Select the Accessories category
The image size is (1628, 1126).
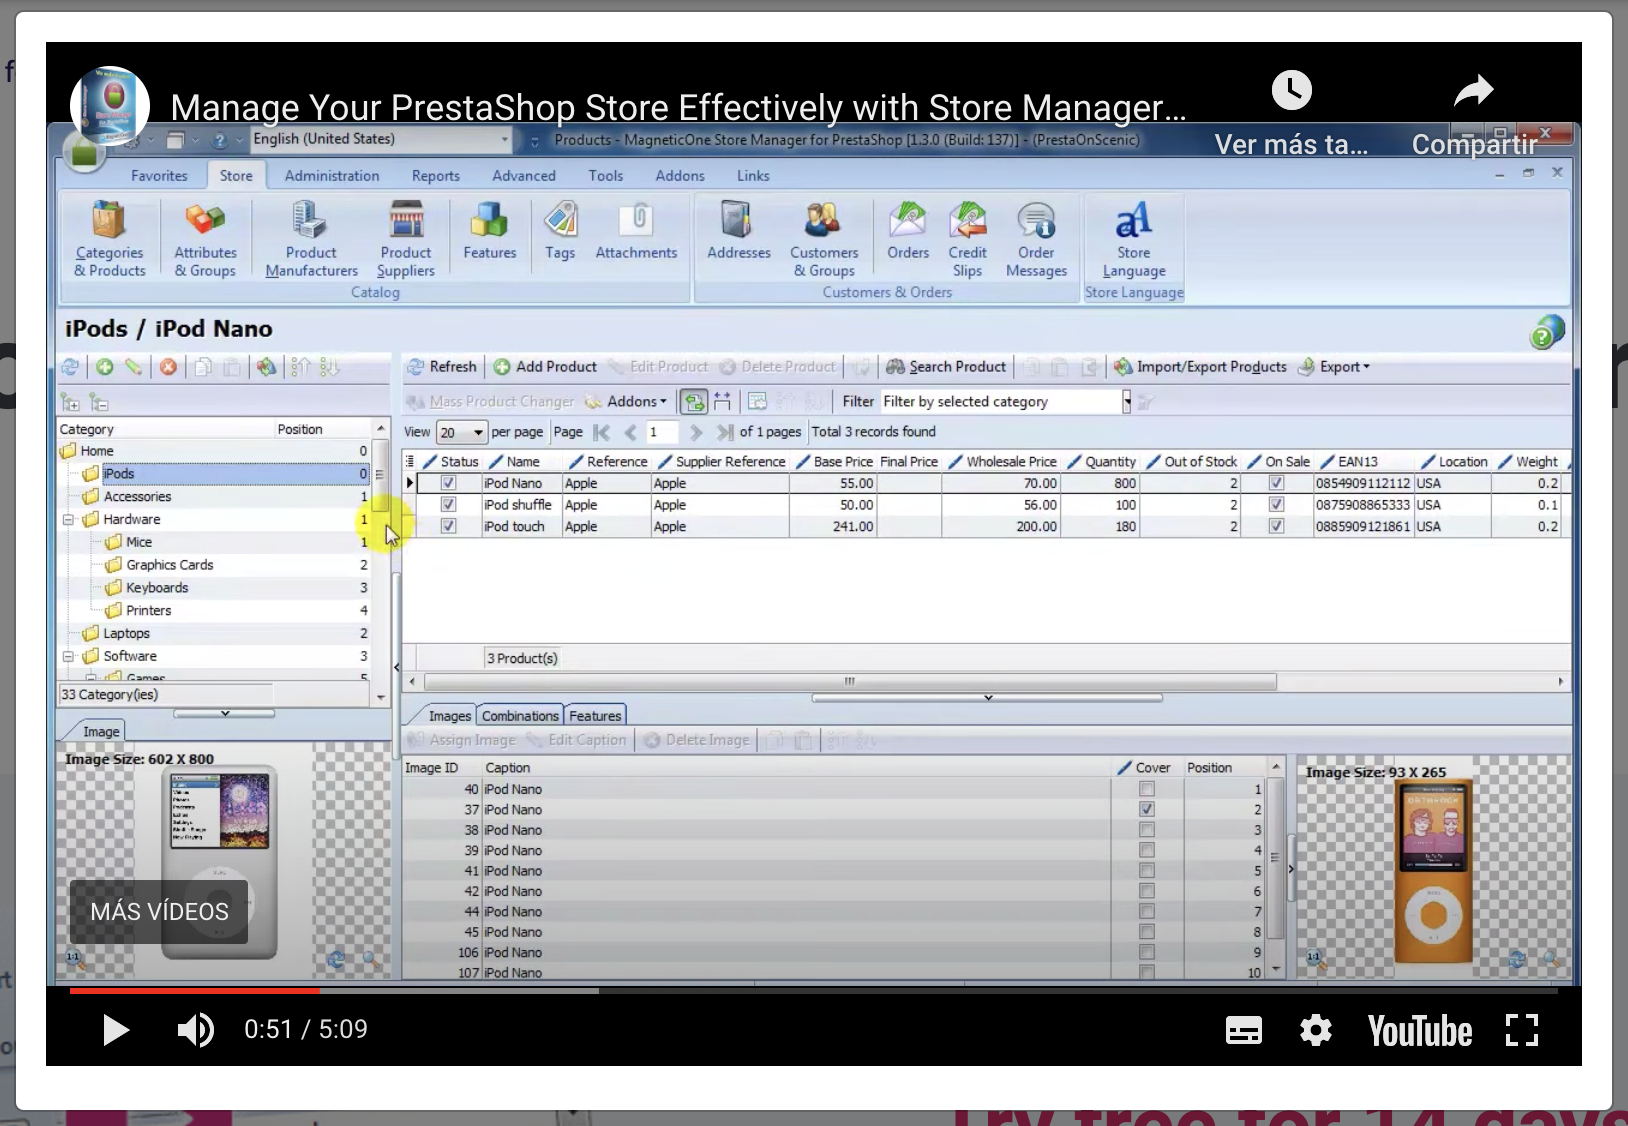tap(137, 497)
